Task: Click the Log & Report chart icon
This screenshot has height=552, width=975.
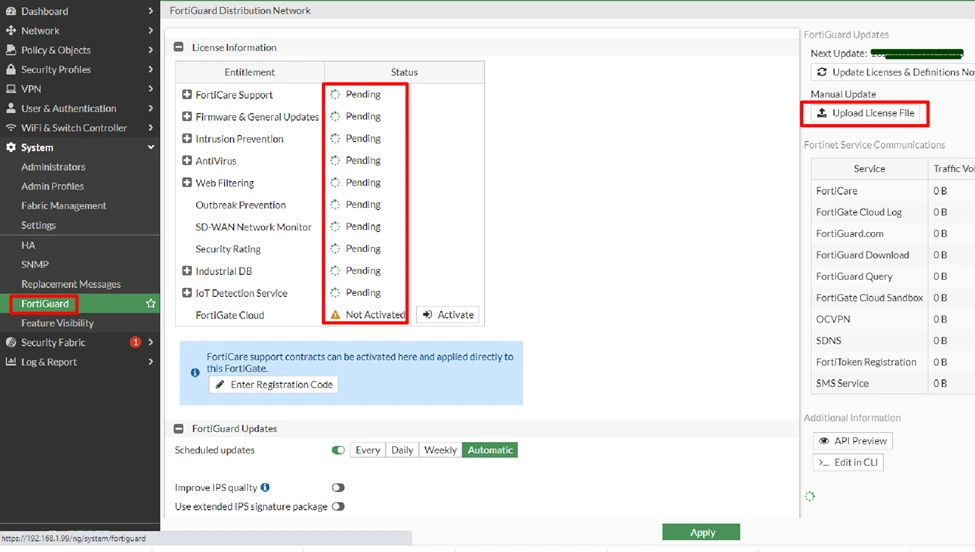Action: pyautogui.click(x=11, y=362)
